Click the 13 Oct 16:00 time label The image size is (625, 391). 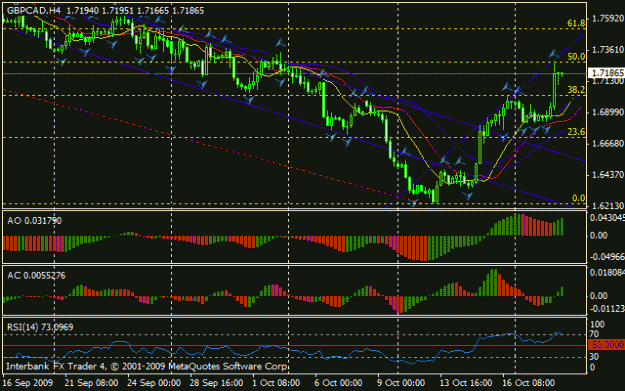coord(466,383)
